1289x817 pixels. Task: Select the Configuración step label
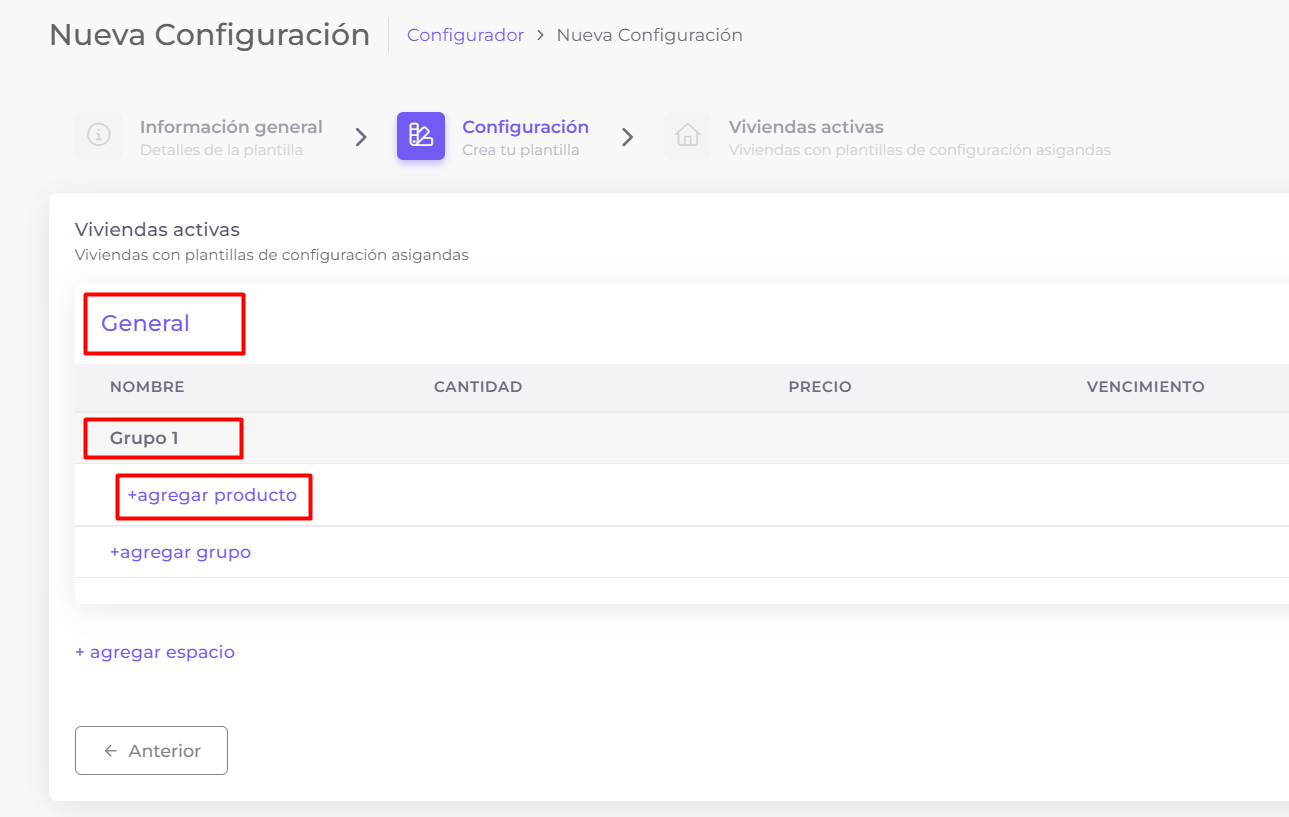[x=525, y=128]
